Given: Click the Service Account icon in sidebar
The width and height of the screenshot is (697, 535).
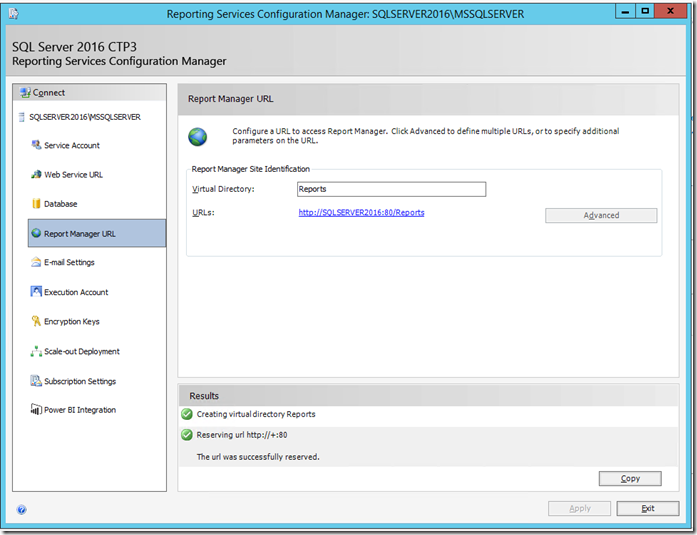Looking at the screenshot, I should pyautogui.click(x=36, y=146).
